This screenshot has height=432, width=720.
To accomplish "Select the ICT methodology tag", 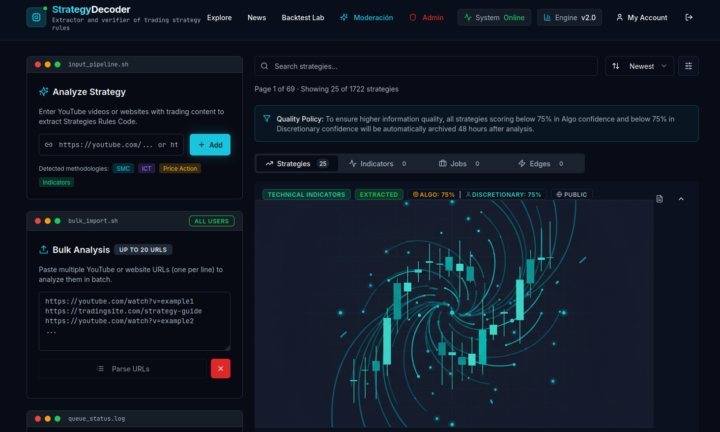I will (x=146, y=168).
